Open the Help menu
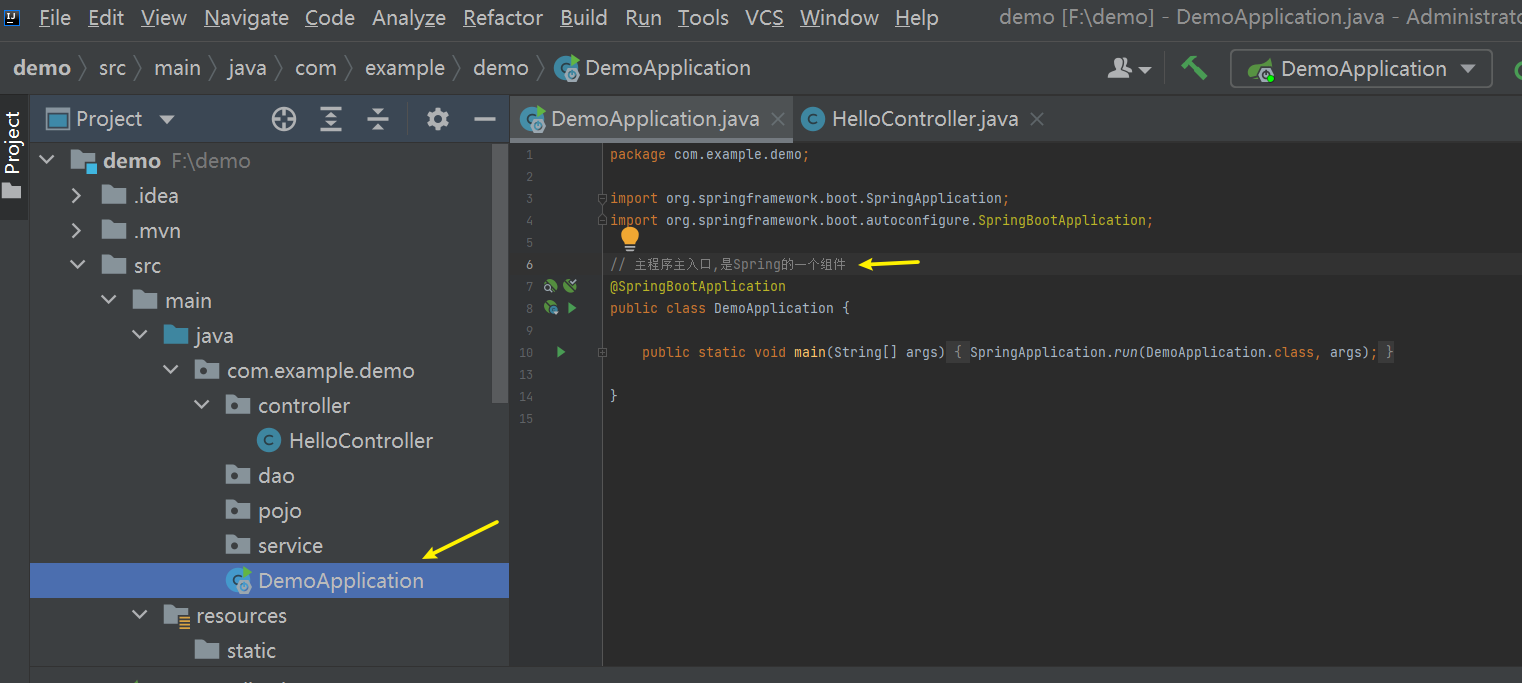Screen dimensions: 1522x683 pyautogui.click(x=916, y=18)
